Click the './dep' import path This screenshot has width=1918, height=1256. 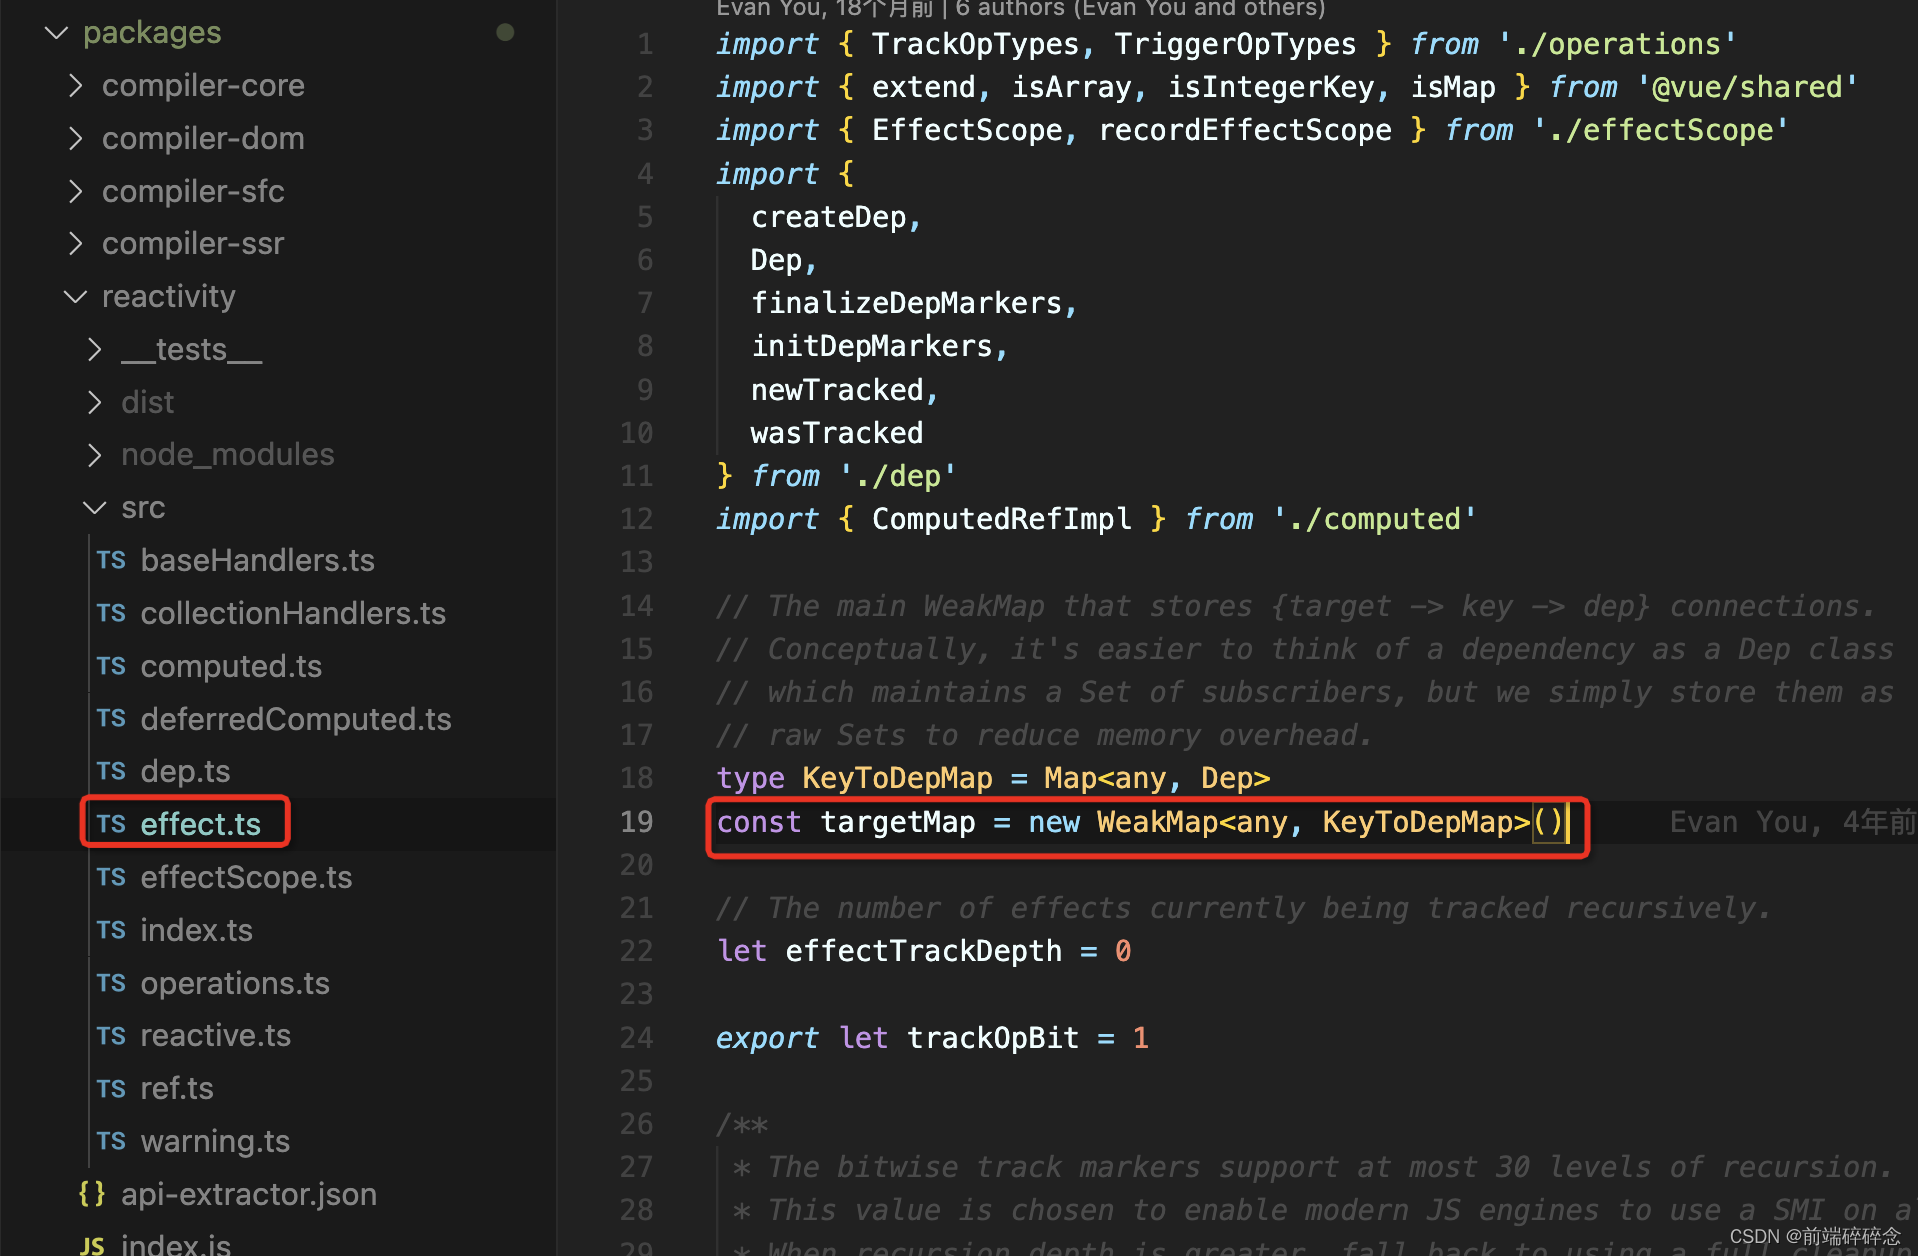click(898, 476)
